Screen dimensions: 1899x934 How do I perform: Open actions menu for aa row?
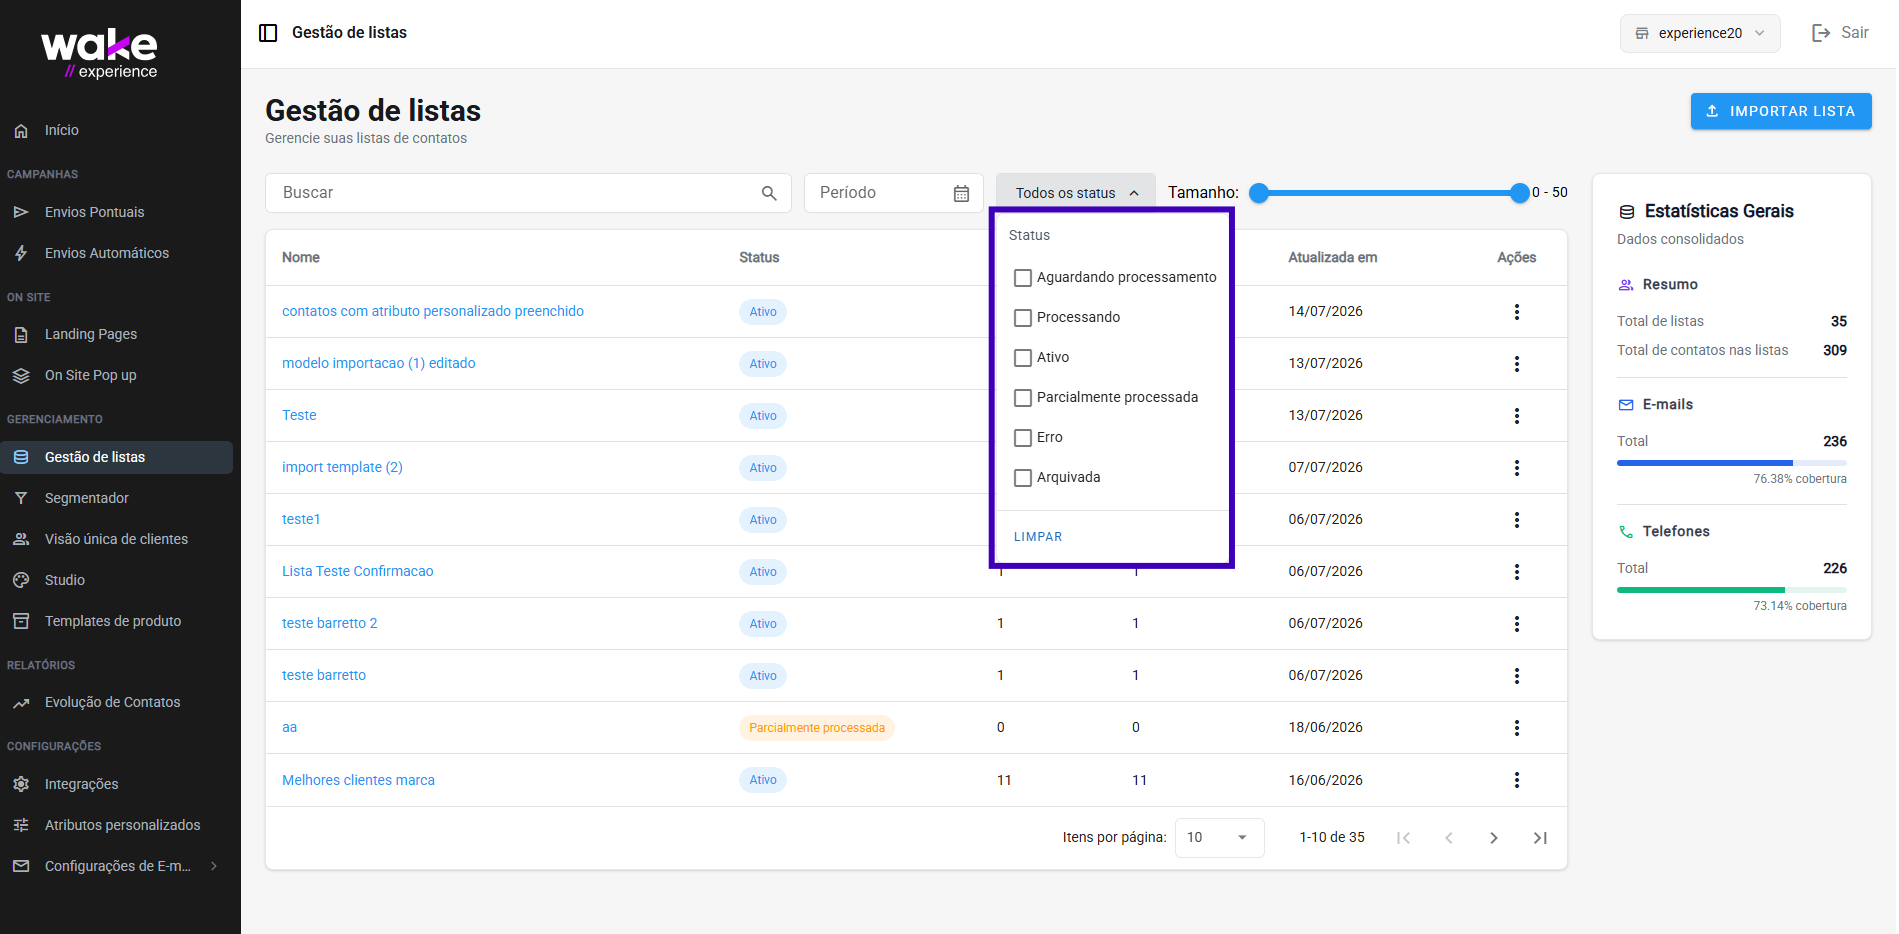click(x=1516, y=728)
